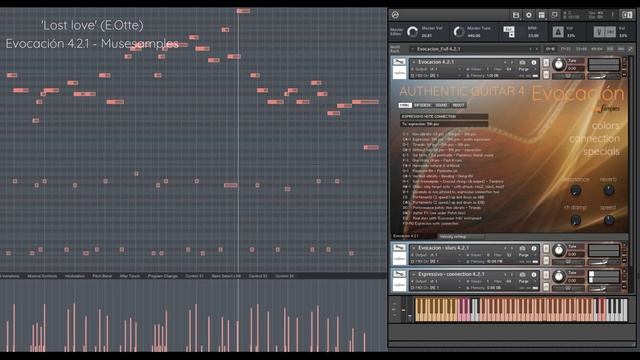The height and width of the screenshot is (360, 640).
Task: Open the Purge dropdown of Evocacion 4.2.1
Action: click(x=526, y=69)
